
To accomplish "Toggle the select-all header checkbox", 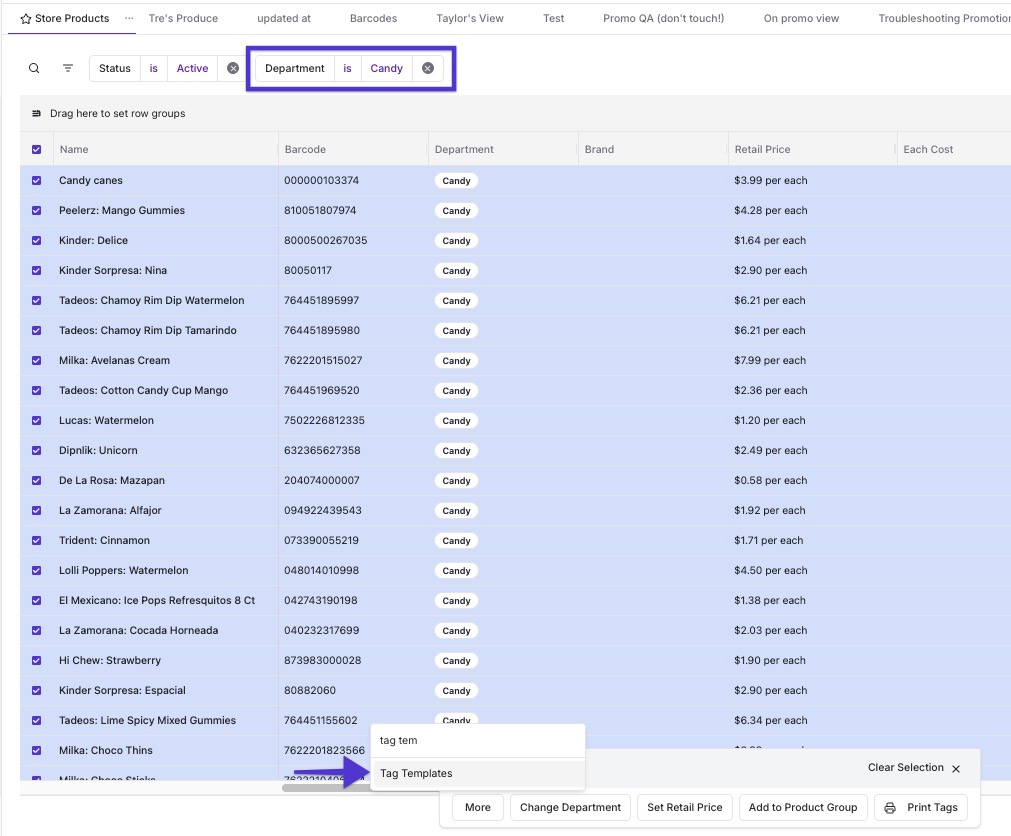I will coord(37,150).
